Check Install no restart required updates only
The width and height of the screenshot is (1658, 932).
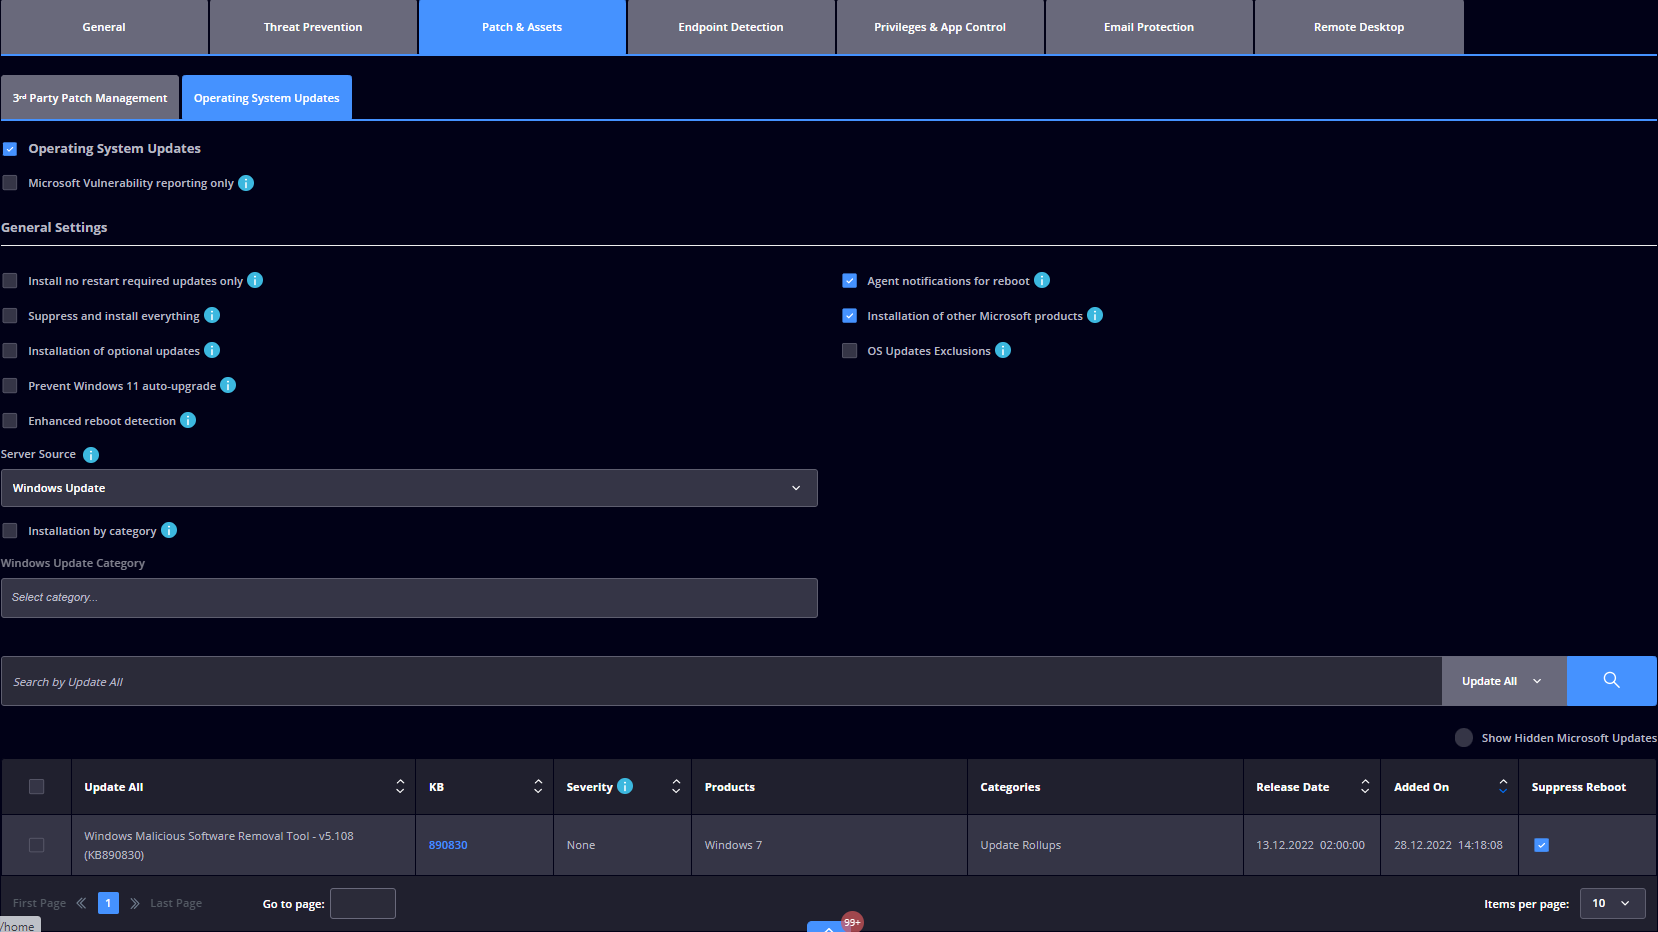point(10,281)
